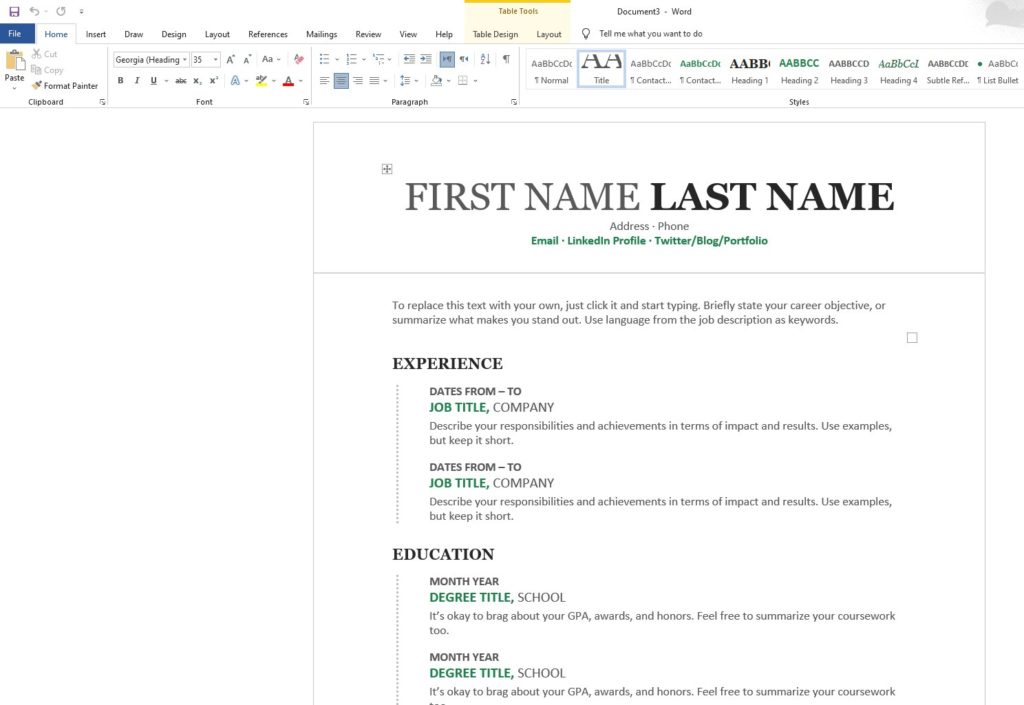Expand the line spacing options dropdown

(416, 81)
